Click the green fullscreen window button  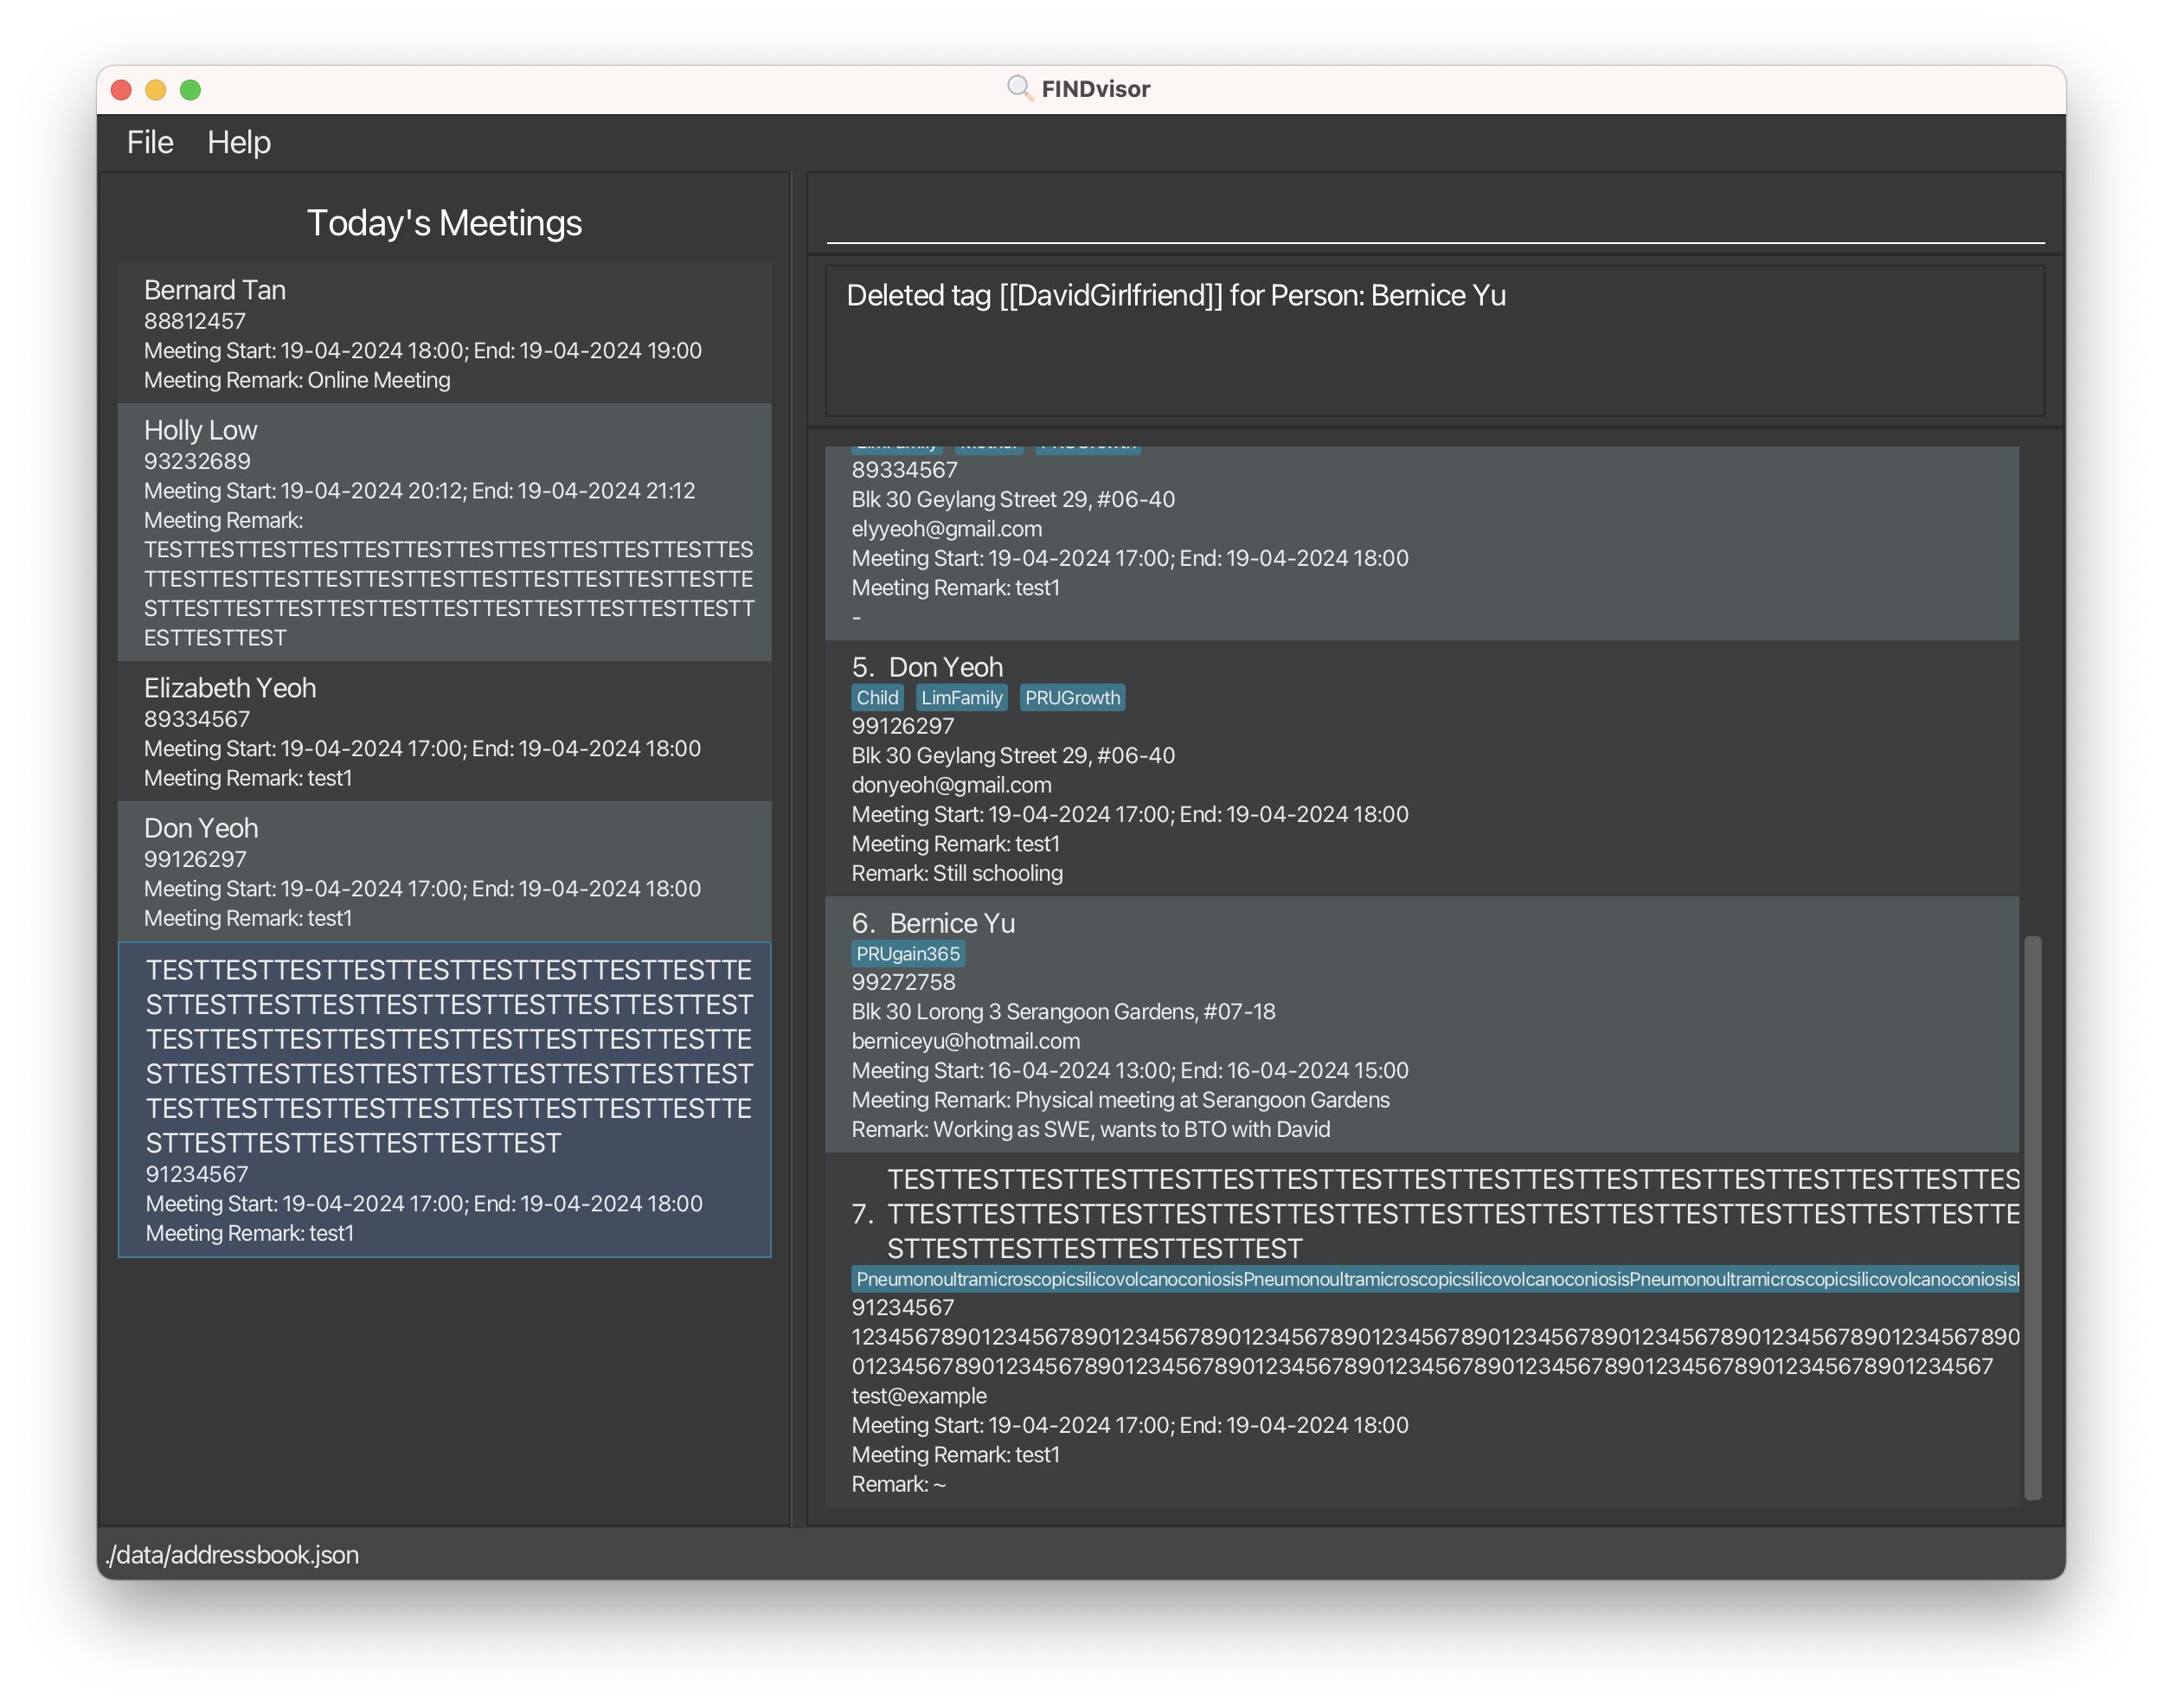[190, 90]
